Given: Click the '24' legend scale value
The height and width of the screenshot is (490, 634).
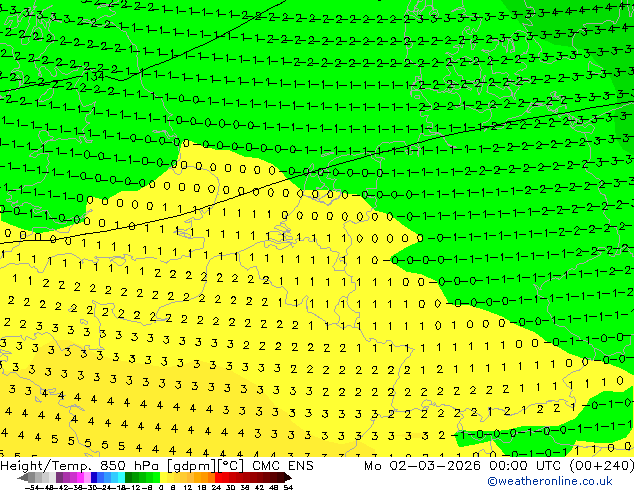Looking at the screenshot, I should tap(216, 488).
